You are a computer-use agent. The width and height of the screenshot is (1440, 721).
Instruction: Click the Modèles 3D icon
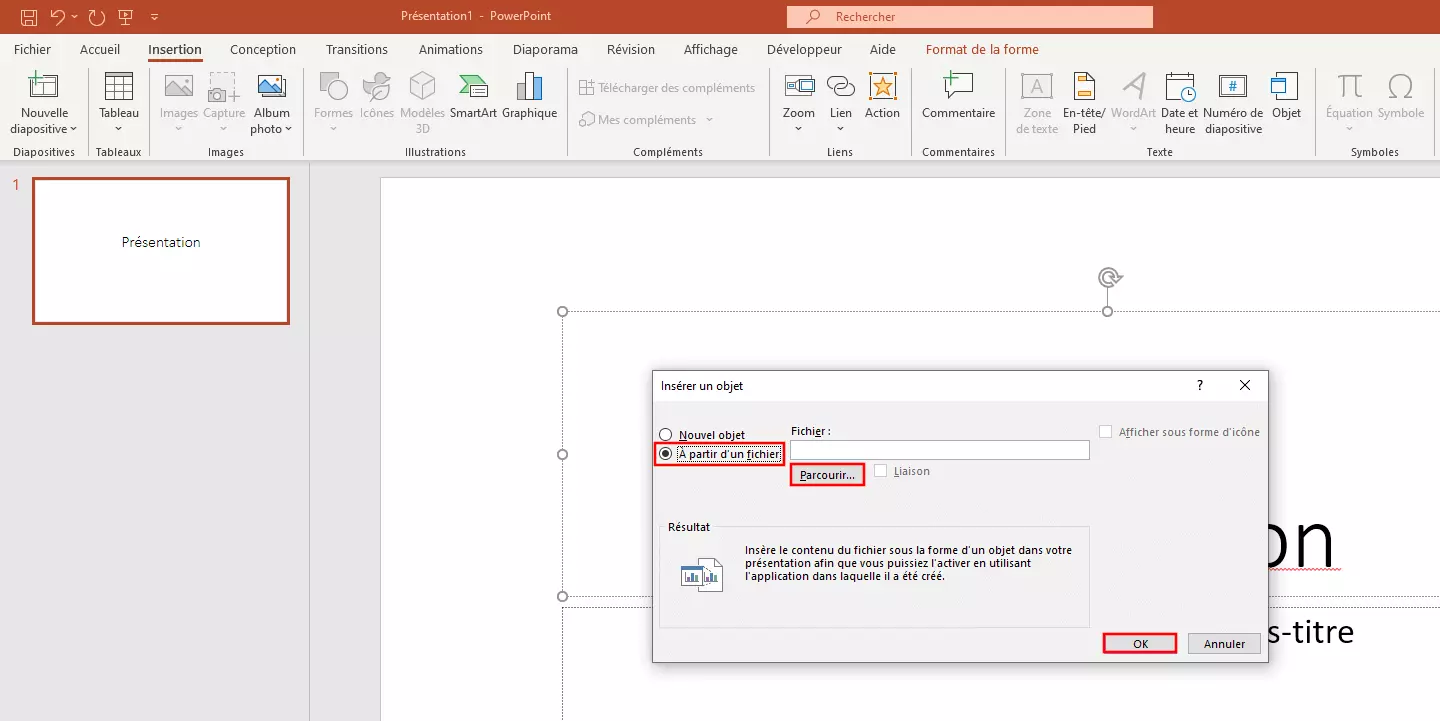(x=423, y=87)
